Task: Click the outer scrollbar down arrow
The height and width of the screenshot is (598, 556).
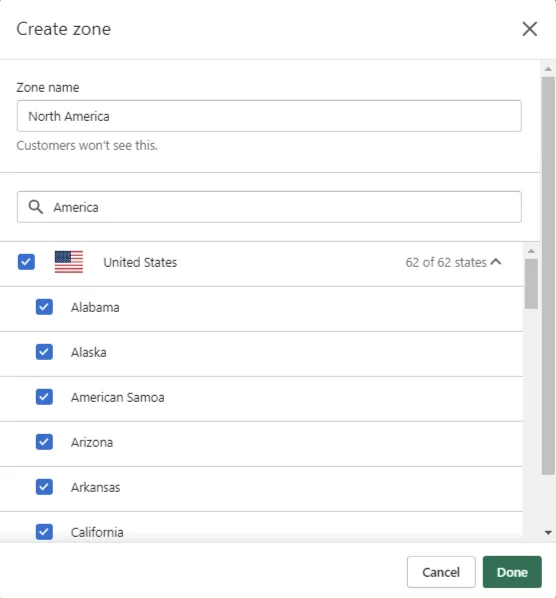Action: click(548, 533)
